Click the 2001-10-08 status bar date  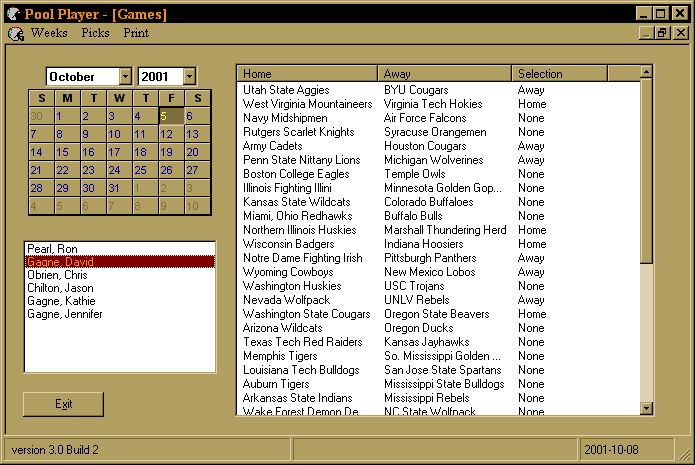coord(611,450)
